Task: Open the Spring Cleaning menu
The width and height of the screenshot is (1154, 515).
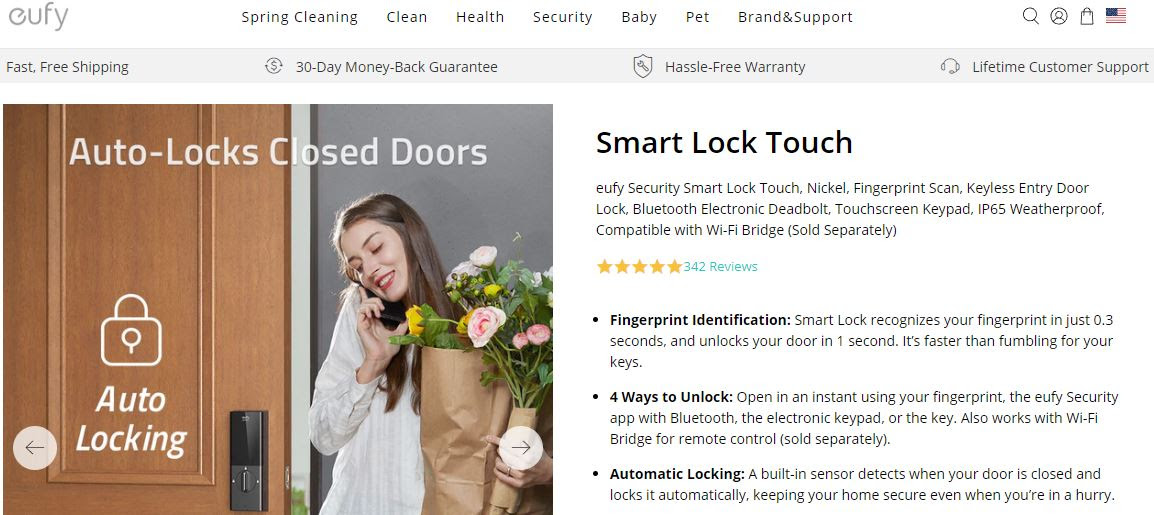Action: pos(300,17)
